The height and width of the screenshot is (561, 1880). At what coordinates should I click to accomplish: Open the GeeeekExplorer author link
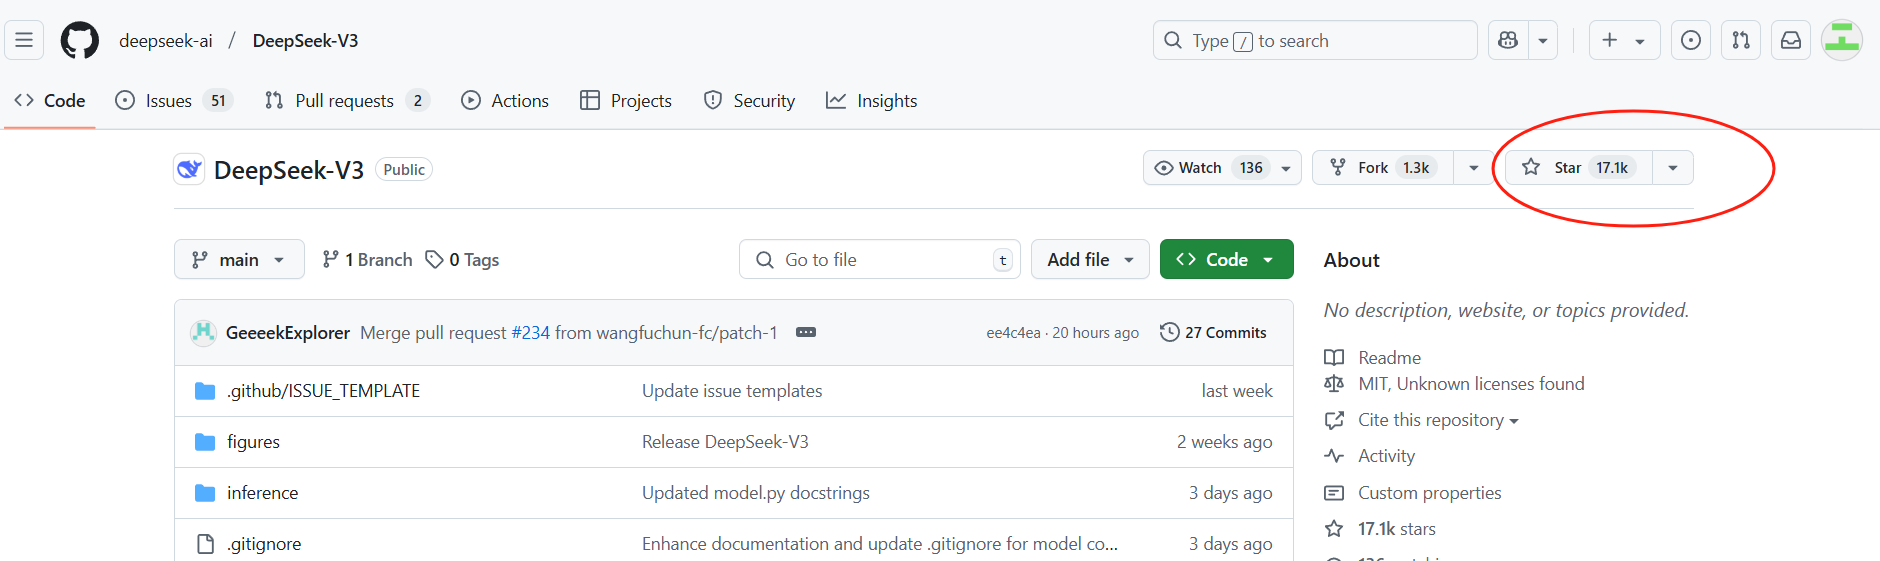click(x=288, y=333)
